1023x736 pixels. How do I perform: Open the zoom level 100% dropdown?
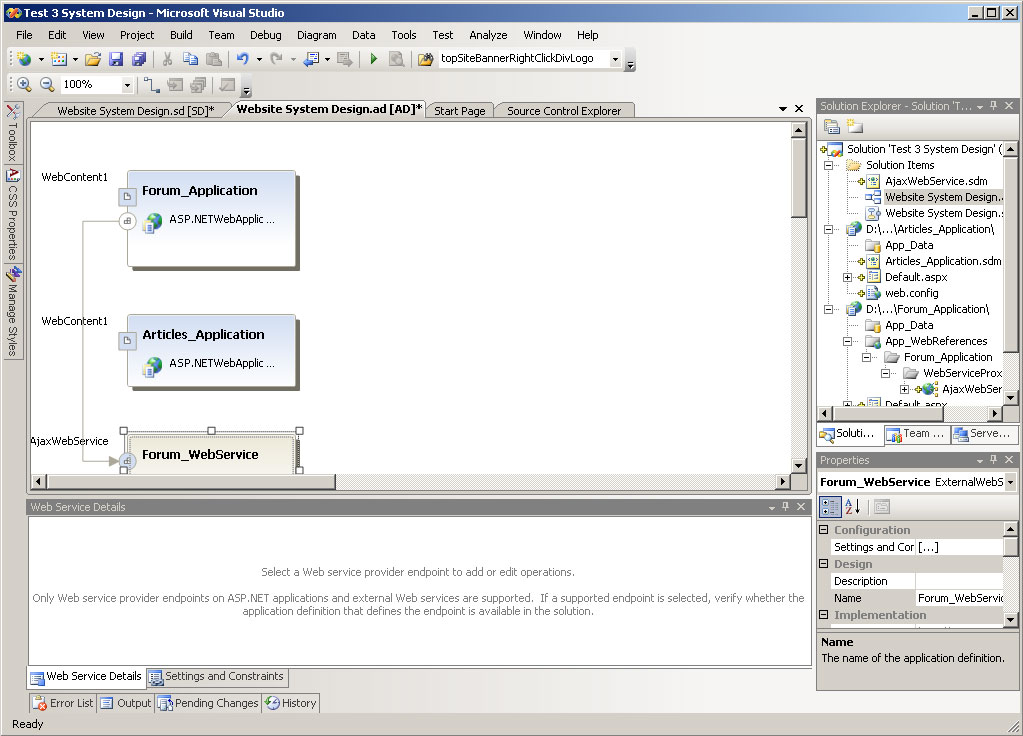[x=127, y=85]
